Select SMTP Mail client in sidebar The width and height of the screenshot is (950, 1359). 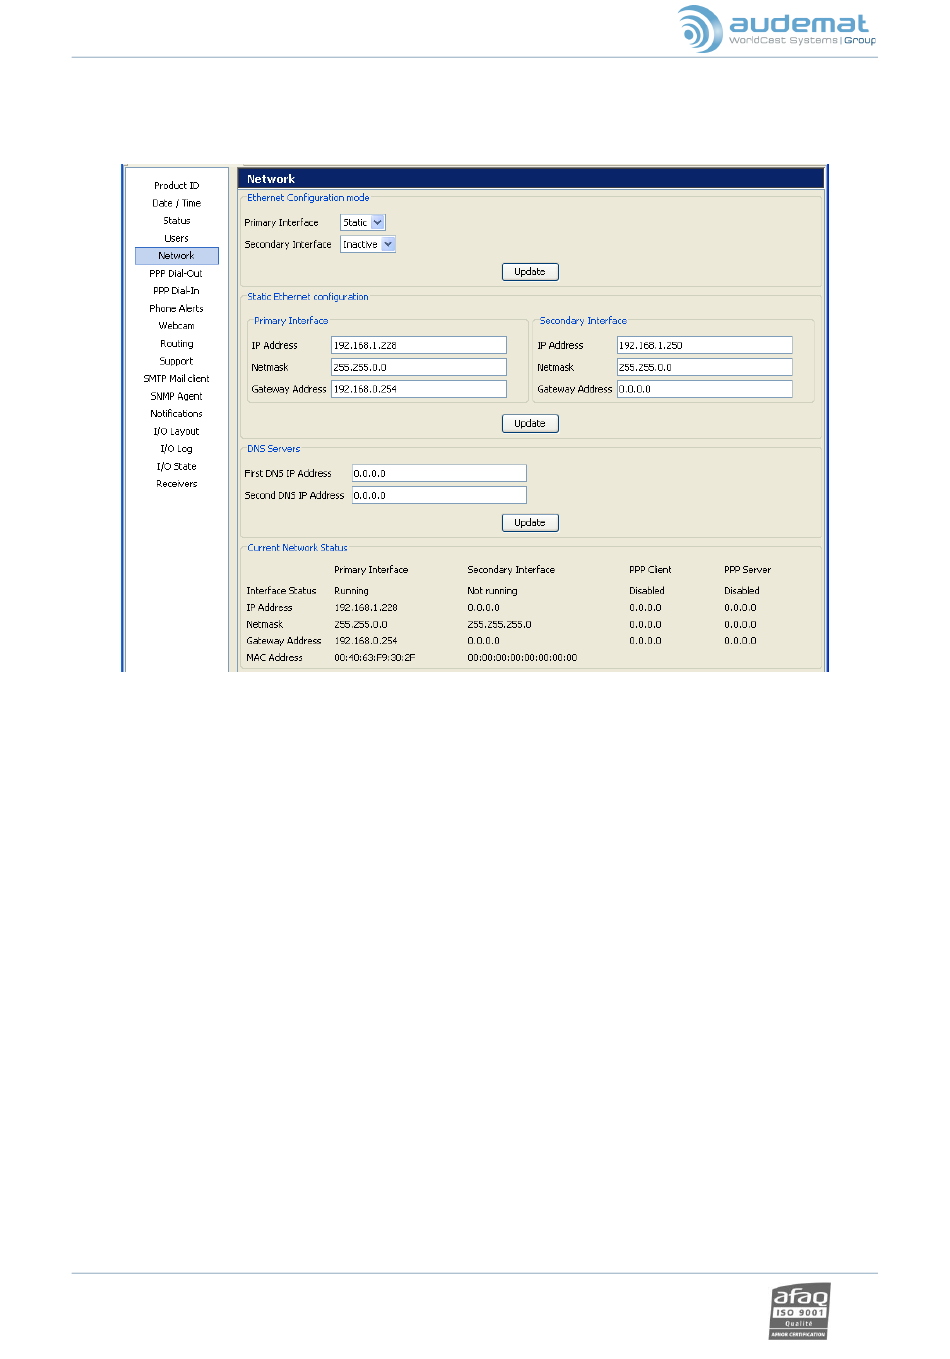click(176, 379)
